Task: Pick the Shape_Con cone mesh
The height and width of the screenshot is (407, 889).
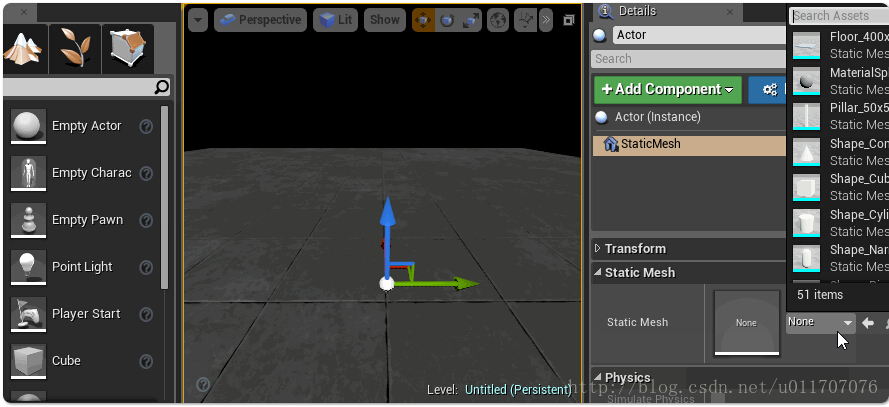Action: click(x=839, y=152)
